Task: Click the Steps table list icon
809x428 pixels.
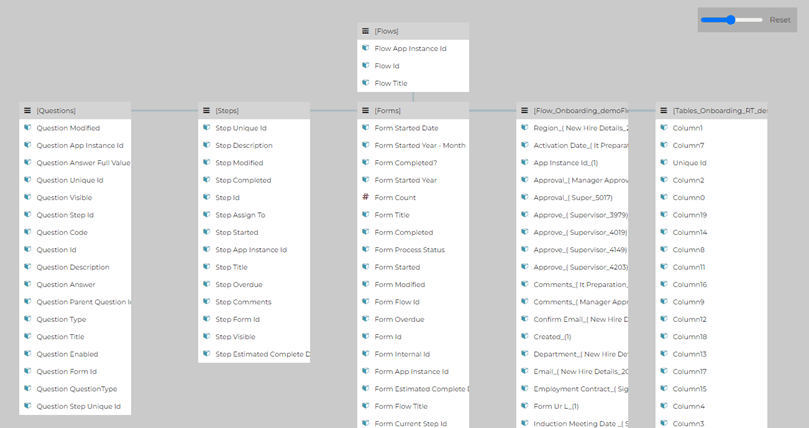Action: [x=206, y=110]
